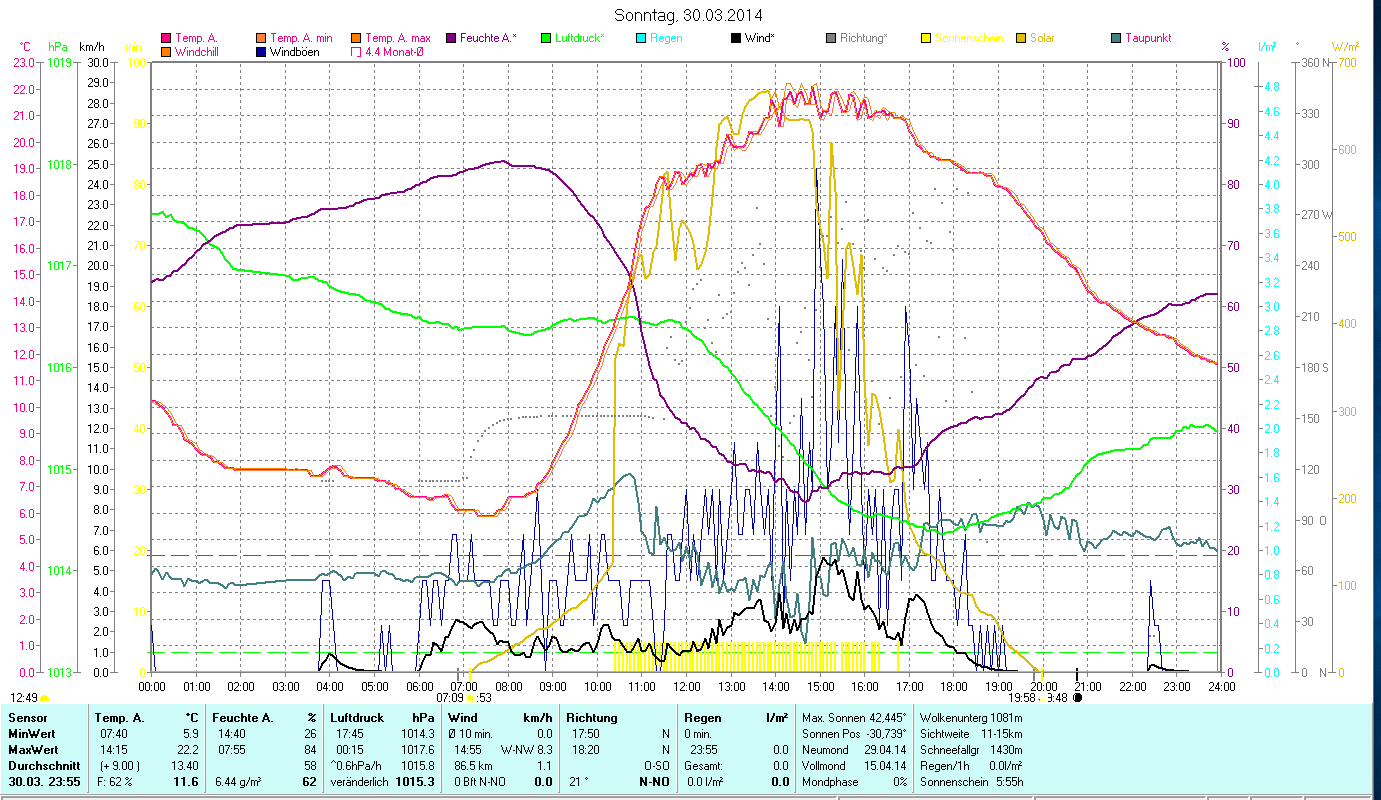Click the max temperature value 22.2
The width and height of the screenshot is (1381, 800).
189,750
